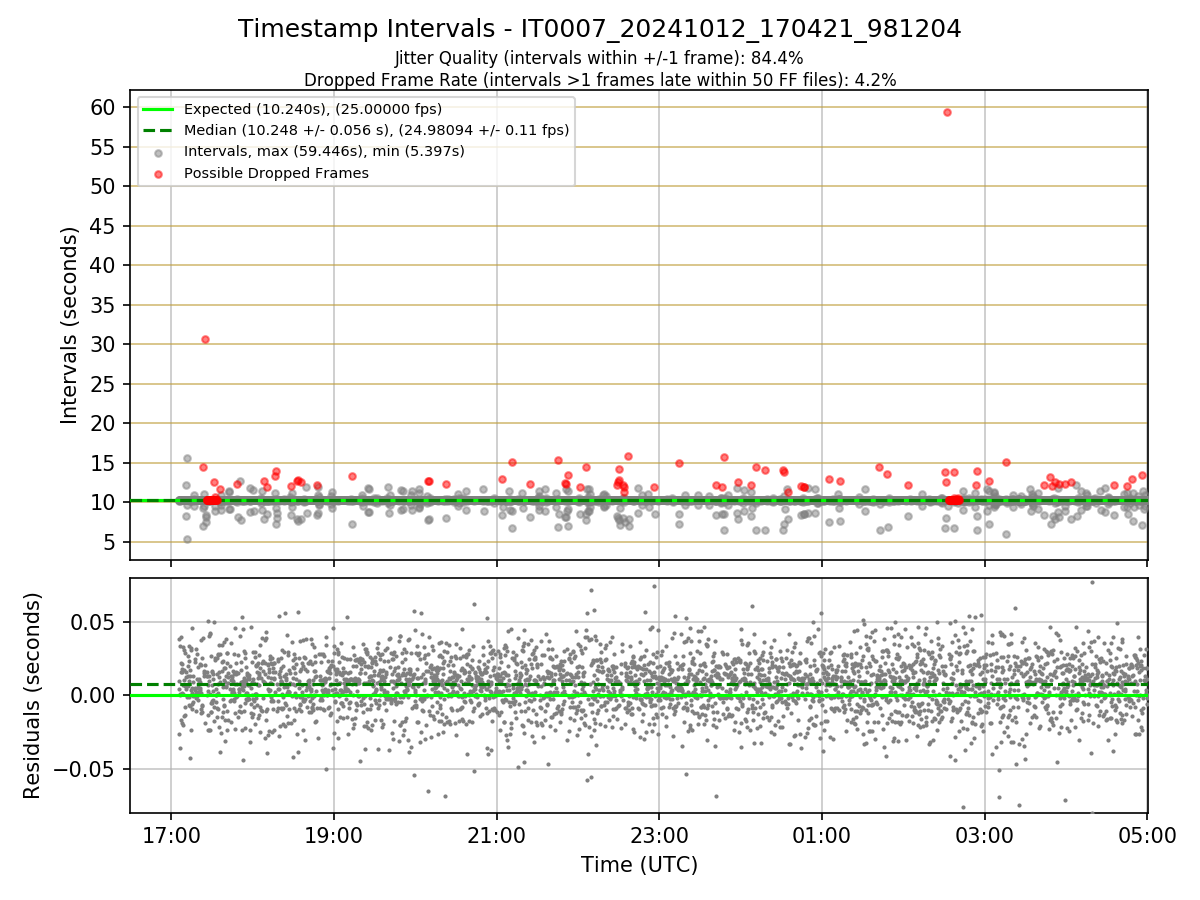Click the 45 tick on the intervals axis
Screen dimensions: 1200x900
click(x=105, y=226)
